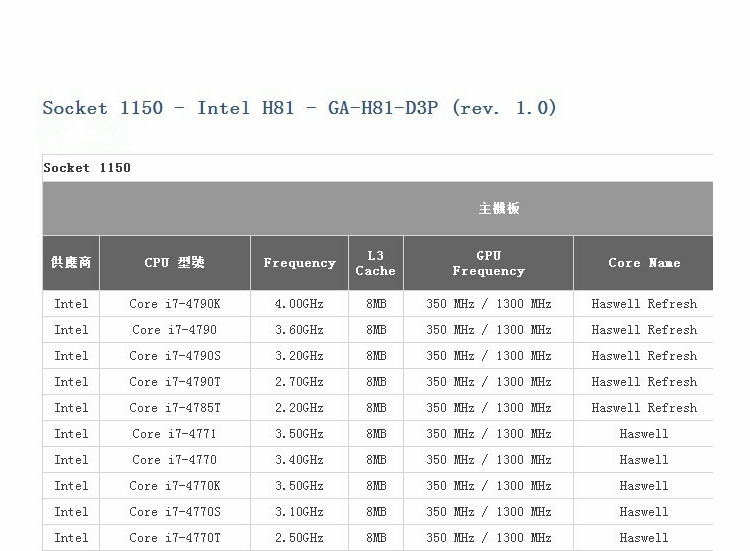
Task: Click 'Intel' in the Core i7-4790S row
Action: click(71, 356)
